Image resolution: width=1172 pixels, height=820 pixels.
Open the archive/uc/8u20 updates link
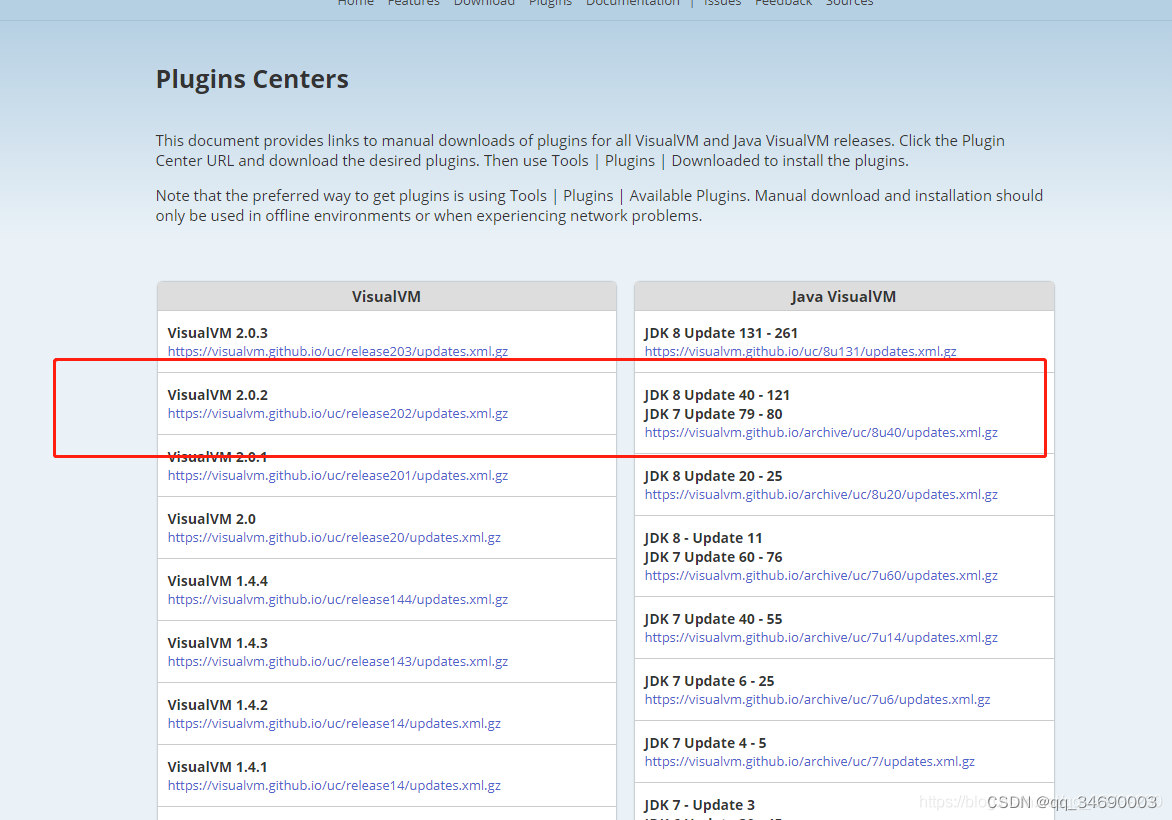tap(821, 495)
